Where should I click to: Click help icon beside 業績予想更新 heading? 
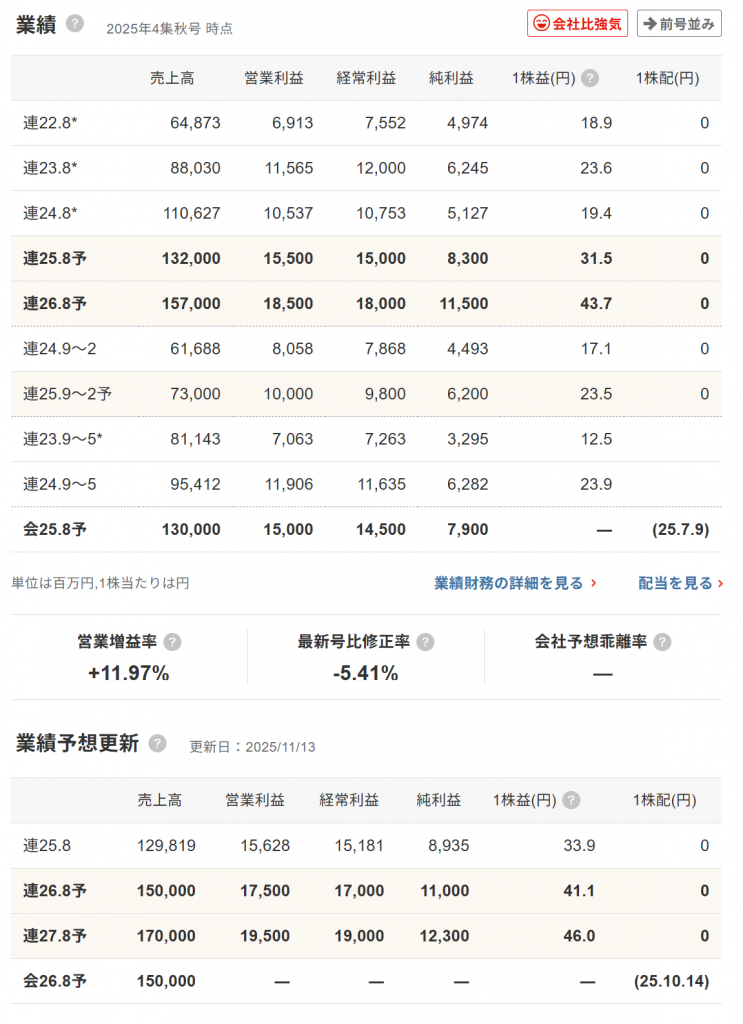click(157, 743)
